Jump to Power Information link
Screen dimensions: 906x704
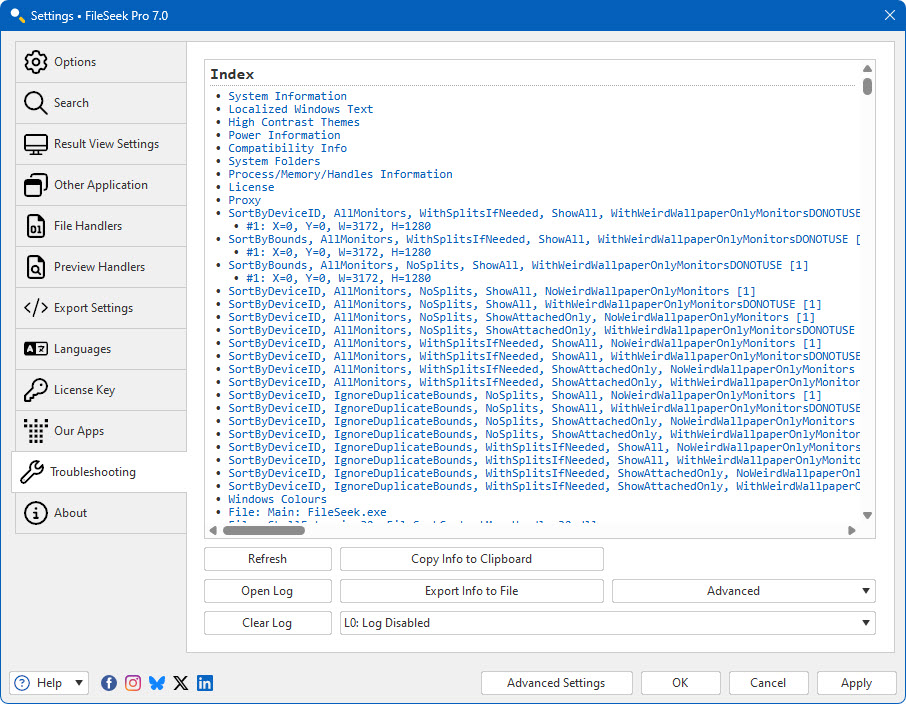284,135
